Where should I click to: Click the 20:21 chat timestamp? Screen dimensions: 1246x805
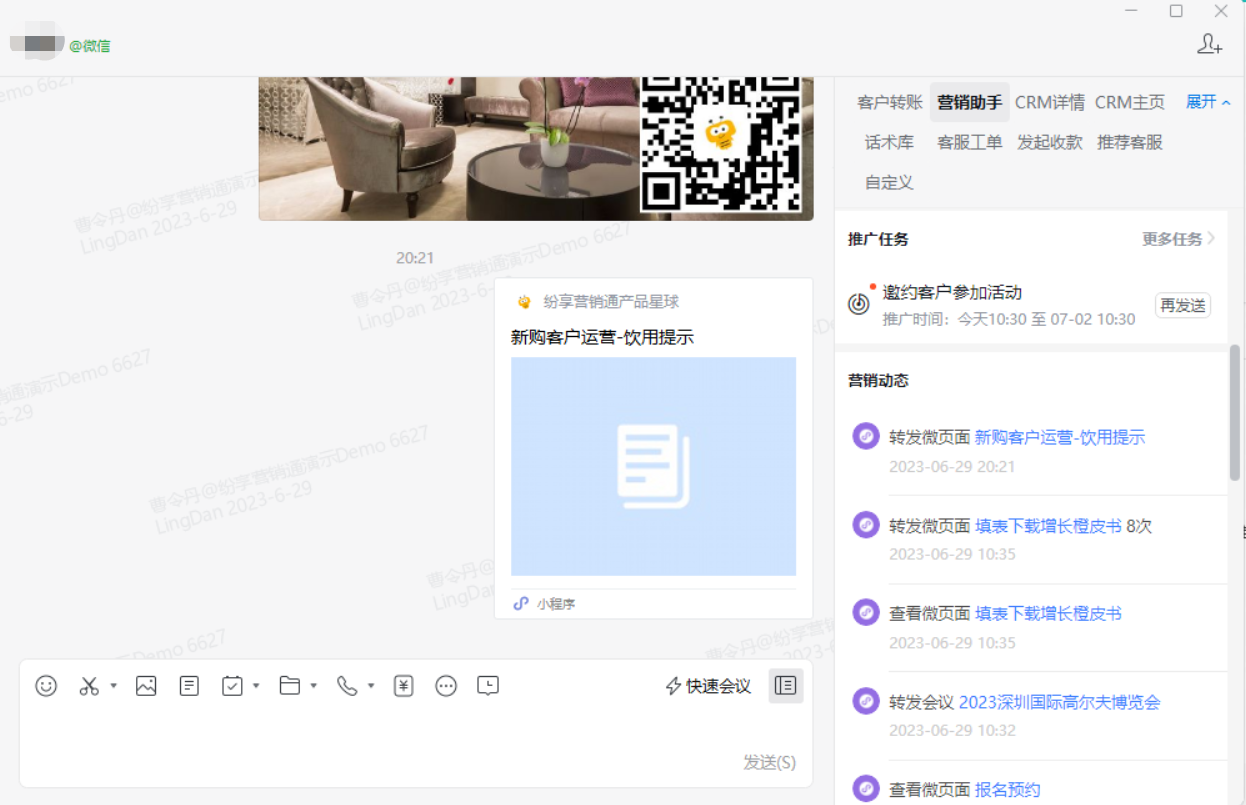415,258
